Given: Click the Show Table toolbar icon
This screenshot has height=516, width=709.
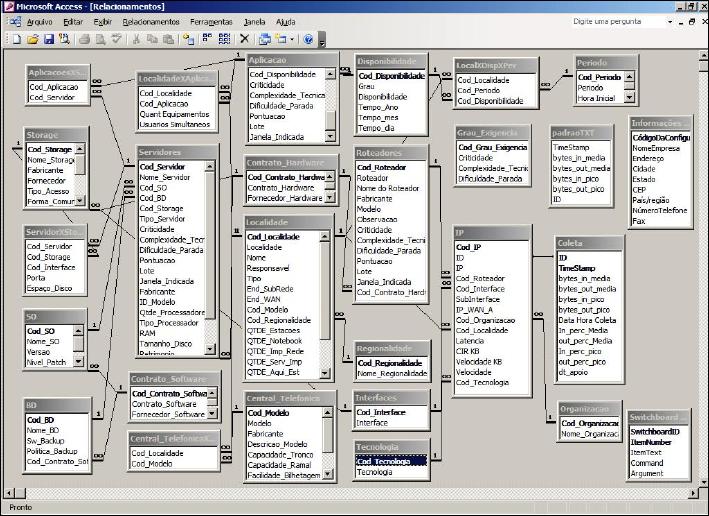Looking at the screenshot, I should (189, 39).
